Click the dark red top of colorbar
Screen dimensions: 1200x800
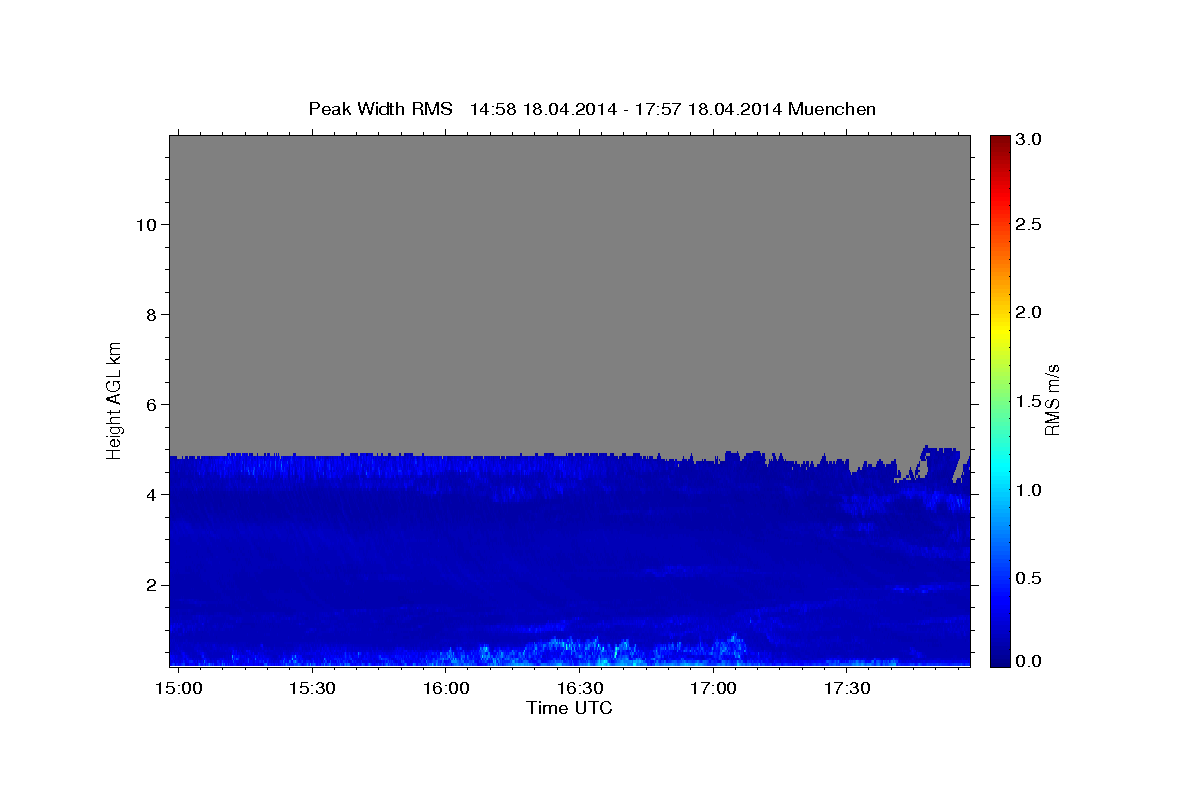pos(999,143)
